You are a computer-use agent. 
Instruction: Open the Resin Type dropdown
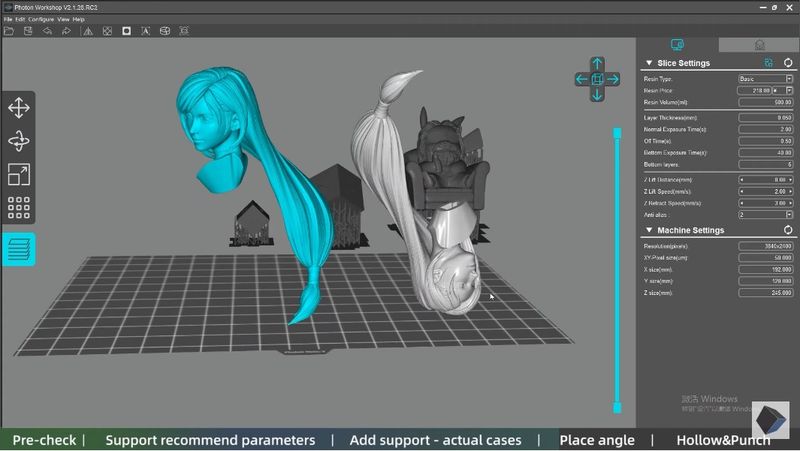[x=765, y=78]
